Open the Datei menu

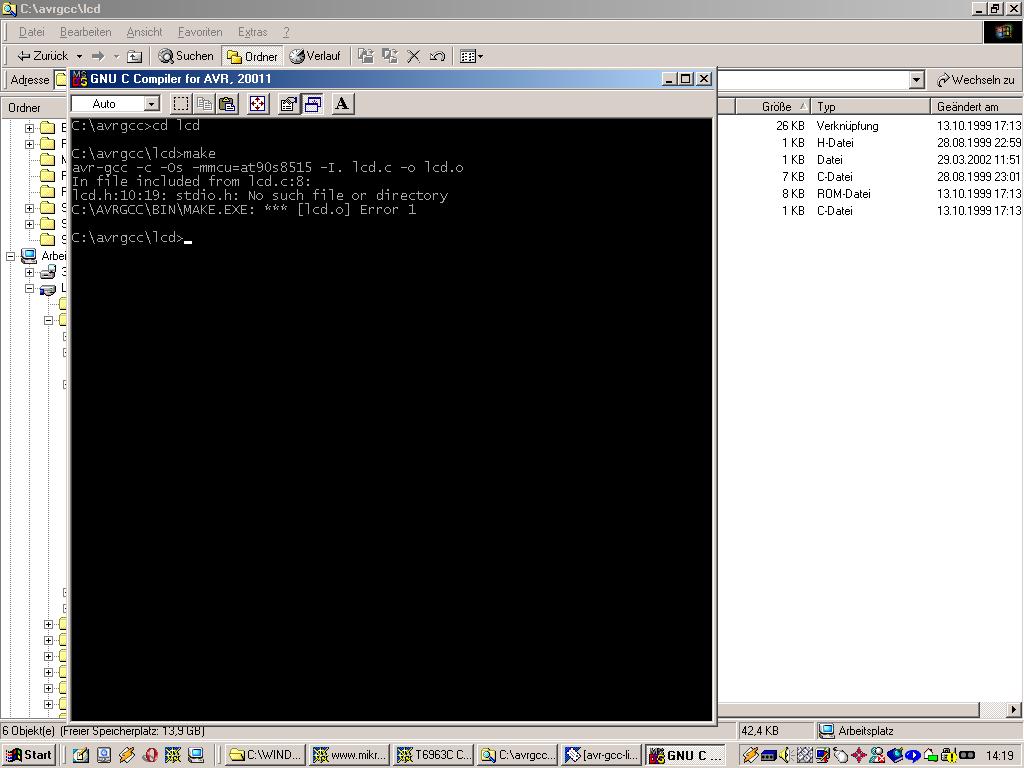coord(31,32)
